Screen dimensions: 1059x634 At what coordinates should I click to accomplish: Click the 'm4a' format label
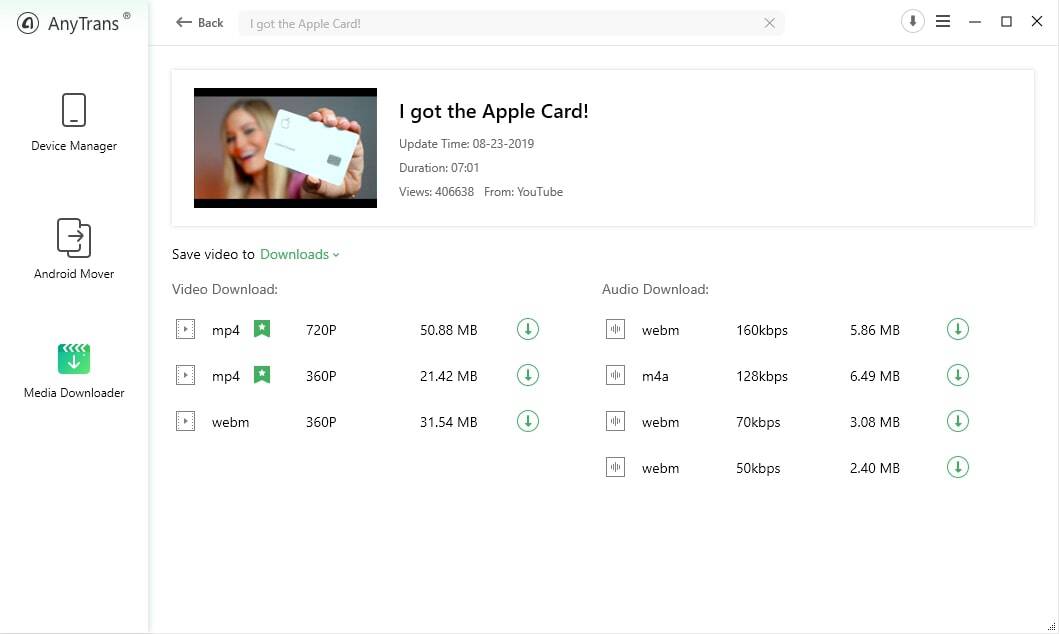(655, 376)
